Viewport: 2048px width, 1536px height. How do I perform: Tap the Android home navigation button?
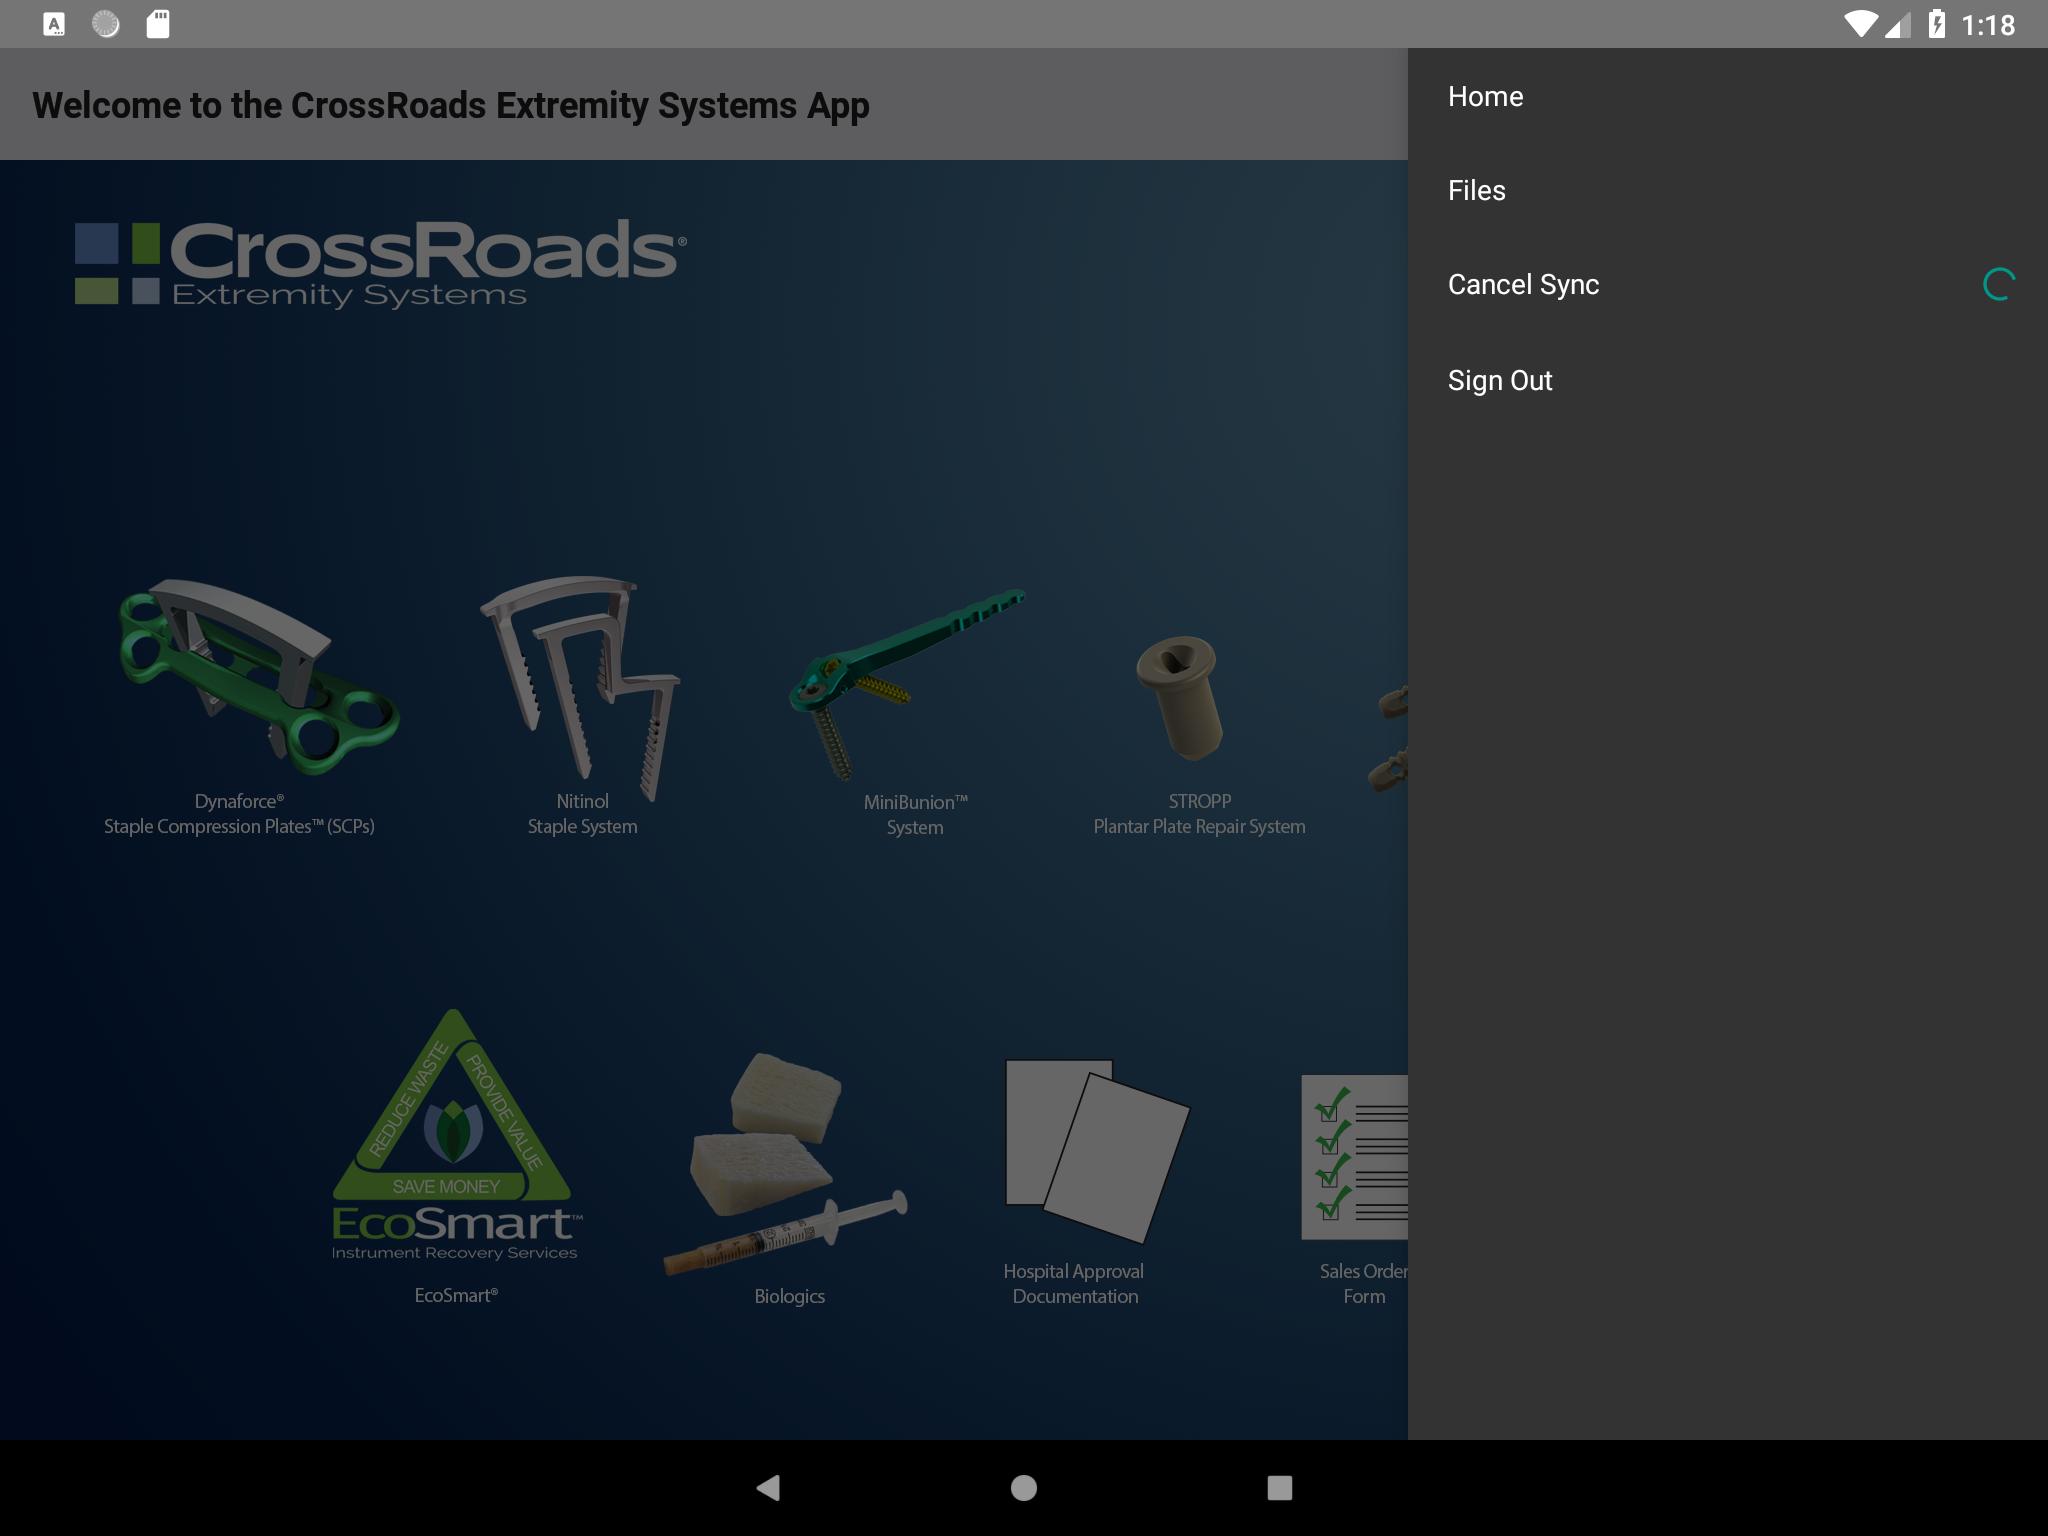[x=1024, y=1488]
